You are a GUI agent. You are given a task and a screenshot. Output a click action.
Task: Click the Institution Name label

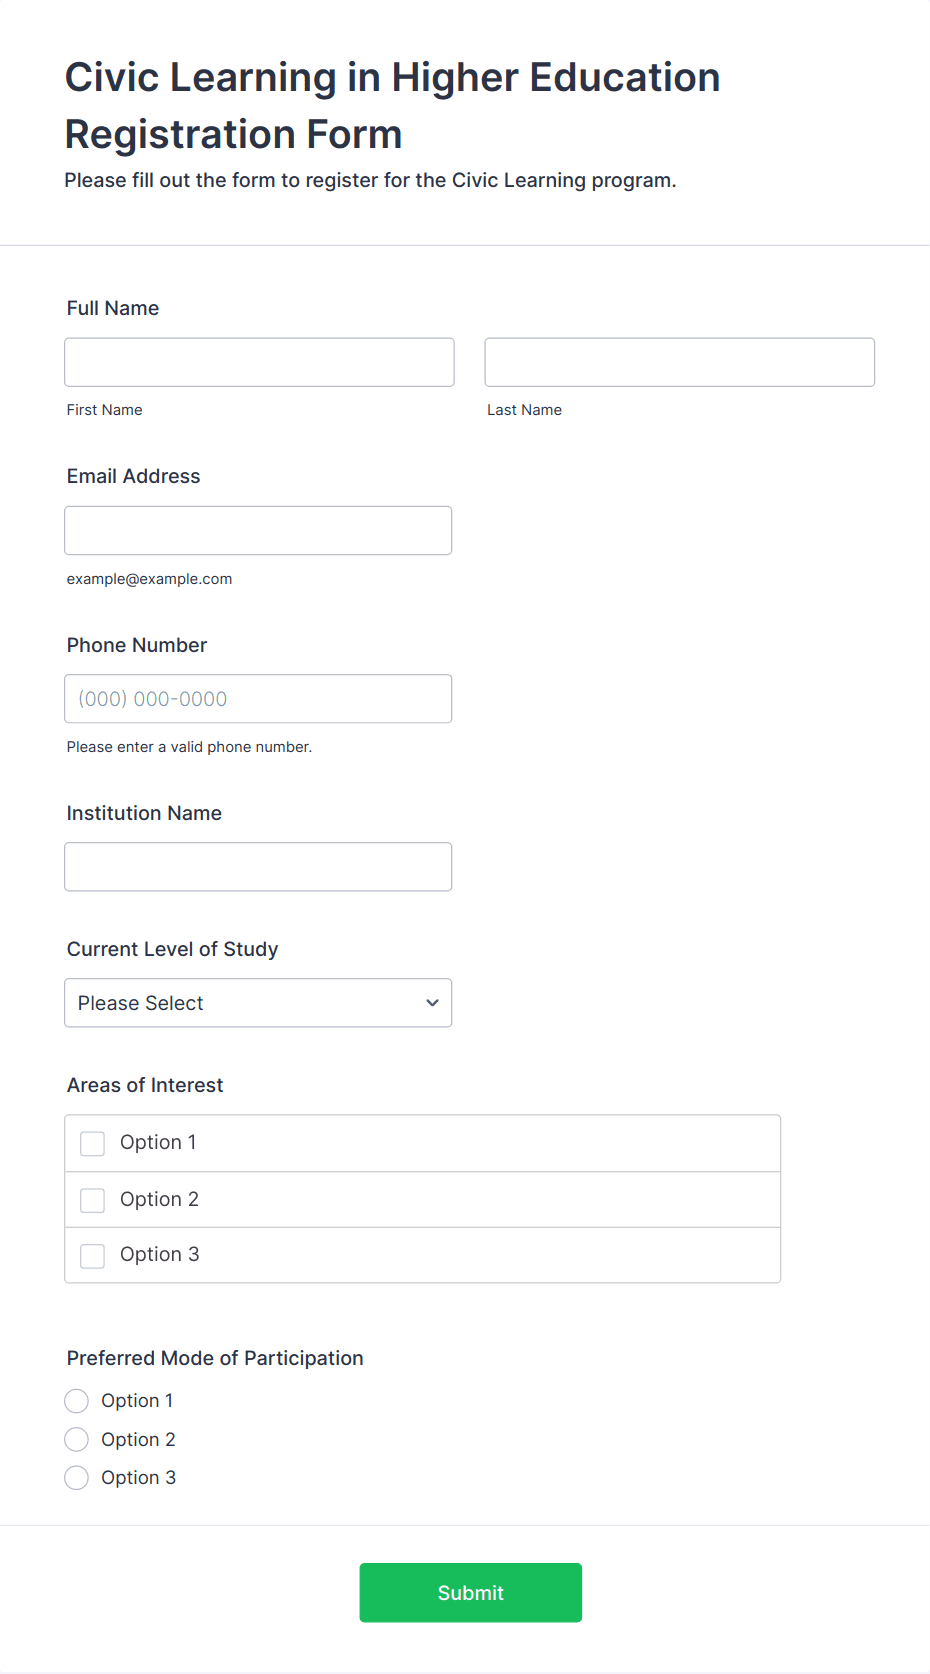[x=144, y=813]
